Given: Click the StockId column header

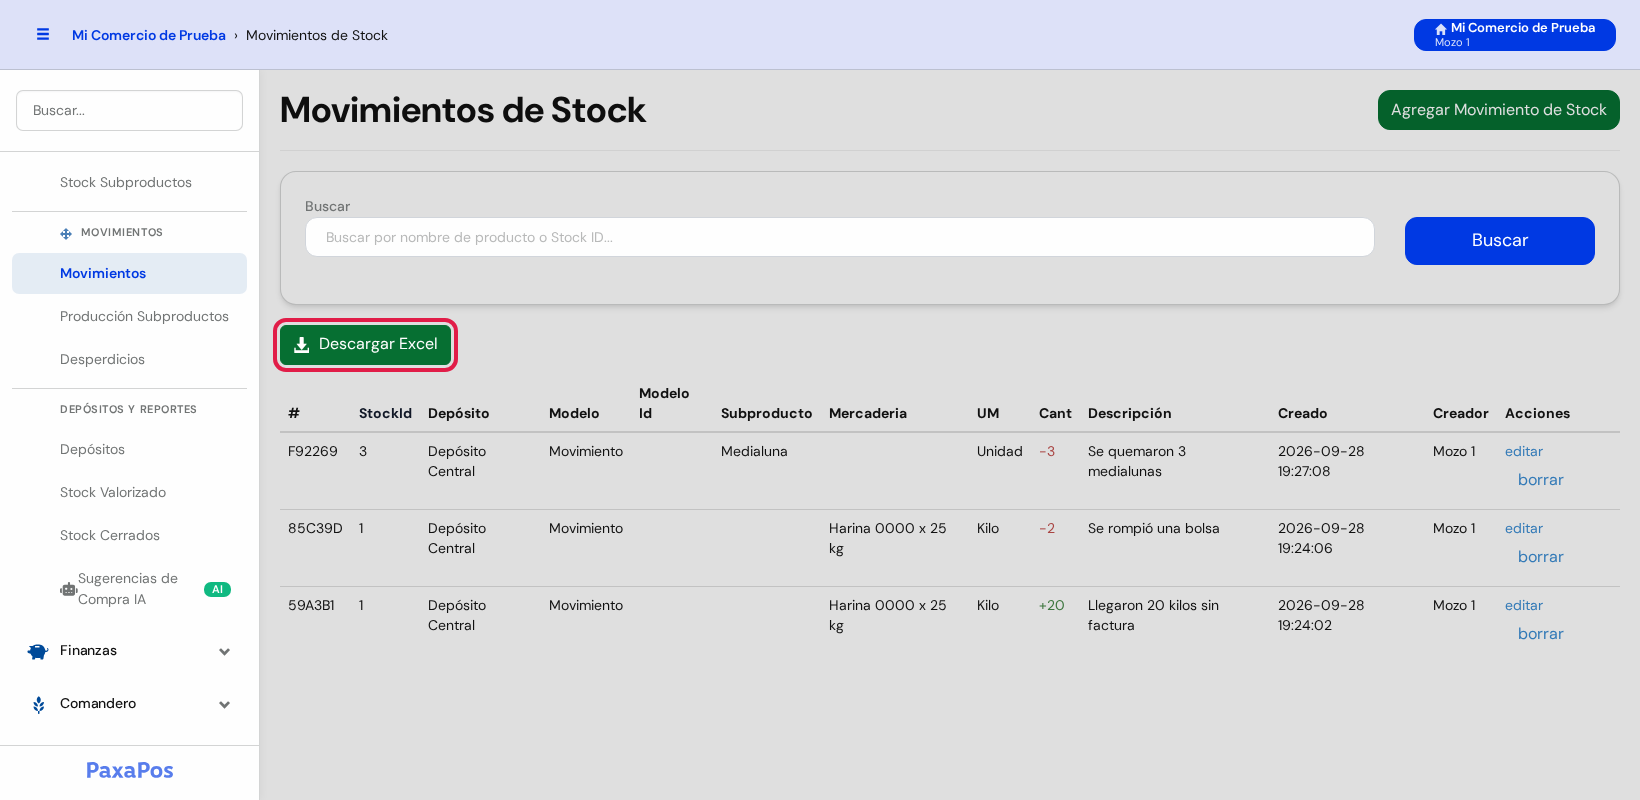Looking at the screenshot, I should (x=385, y=413).
